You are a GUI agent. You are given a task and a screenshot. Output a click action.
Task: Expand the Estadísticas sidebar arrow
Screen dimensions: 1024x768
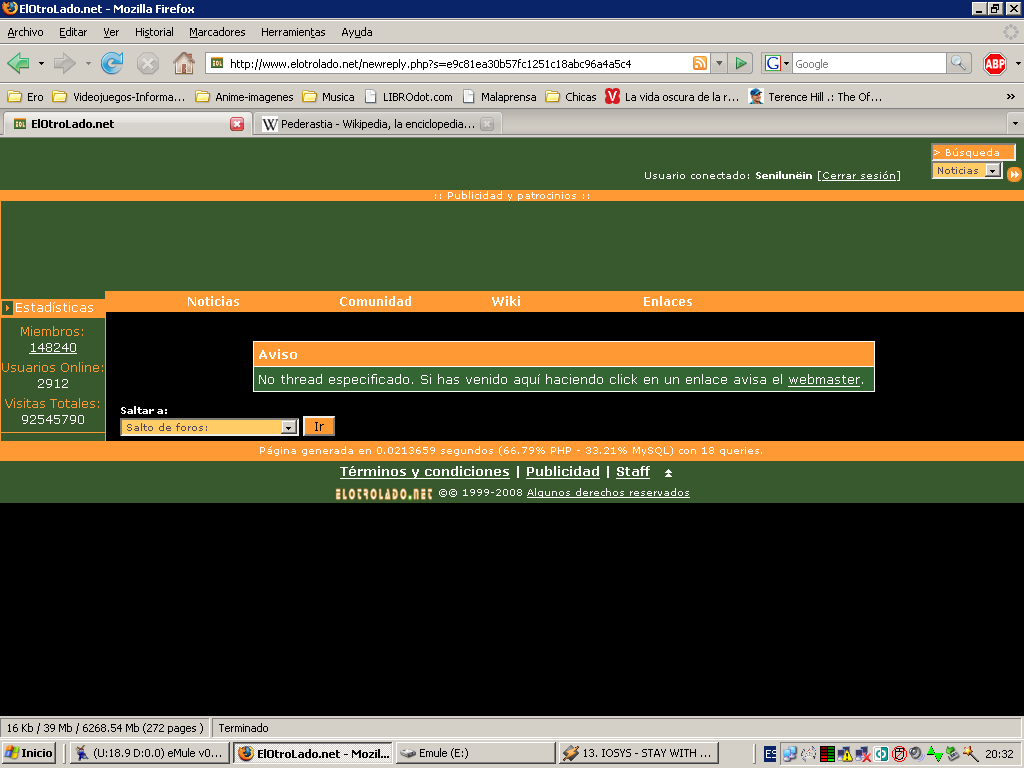click(x=7, y=308)
